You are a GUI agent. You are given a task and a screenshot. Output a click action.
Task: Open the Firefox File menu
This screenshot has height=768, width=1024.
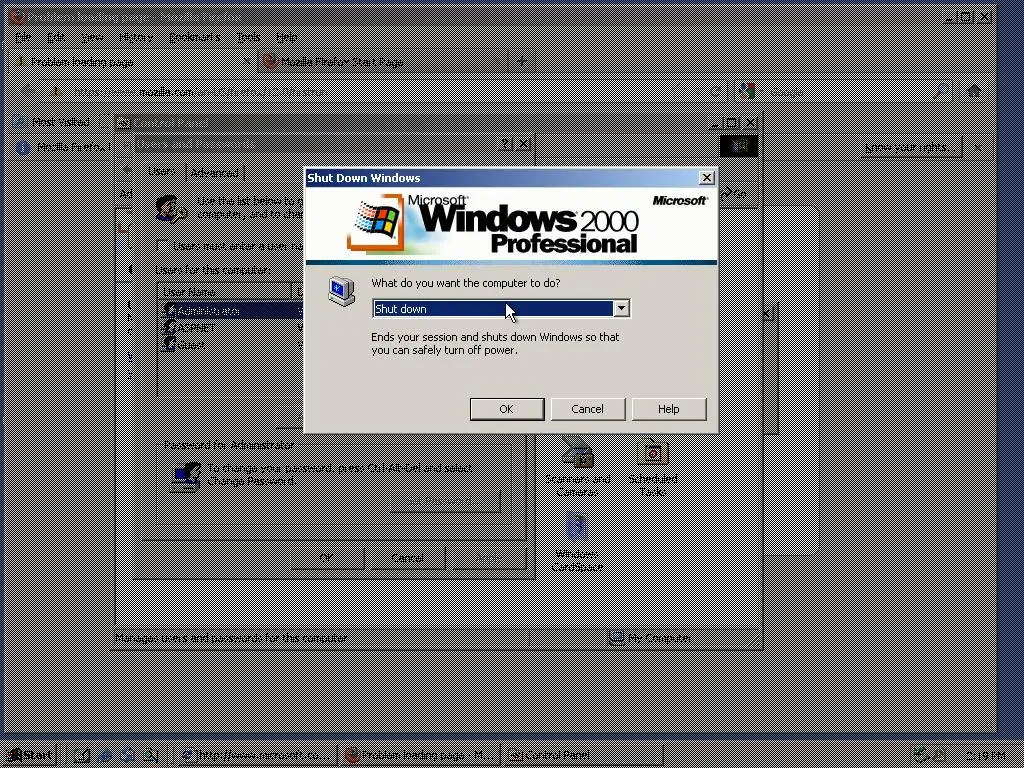pos(23,37)
